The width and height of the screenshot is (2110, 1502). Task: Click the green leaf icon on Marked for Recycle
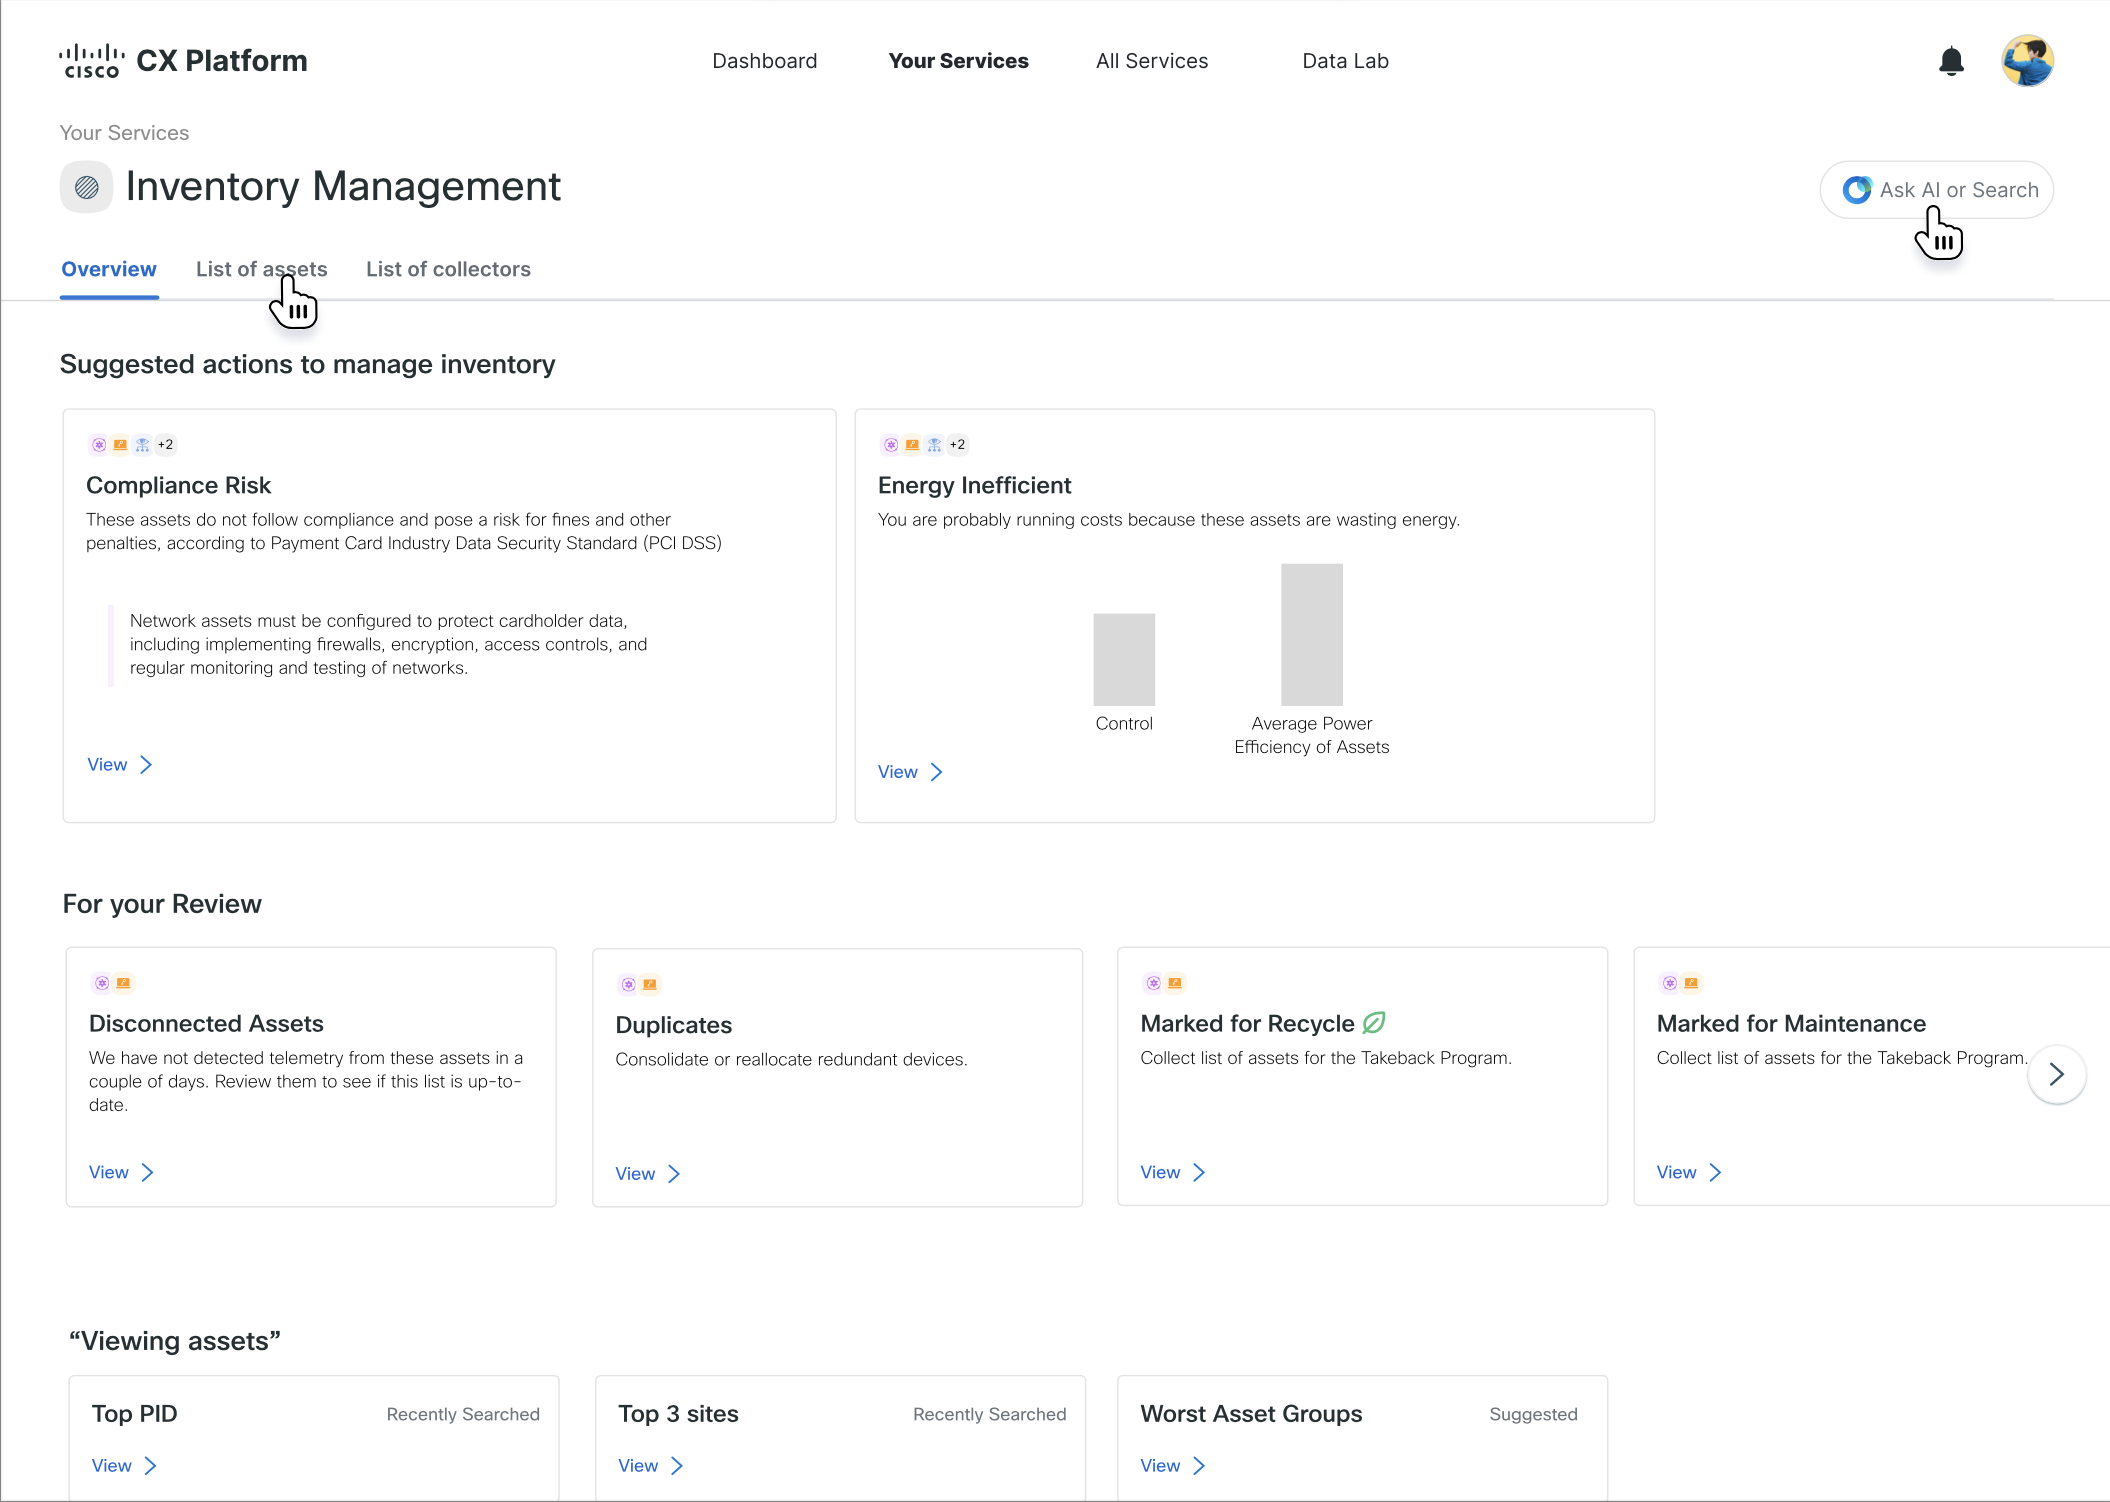click(x=1374, y=1022)
